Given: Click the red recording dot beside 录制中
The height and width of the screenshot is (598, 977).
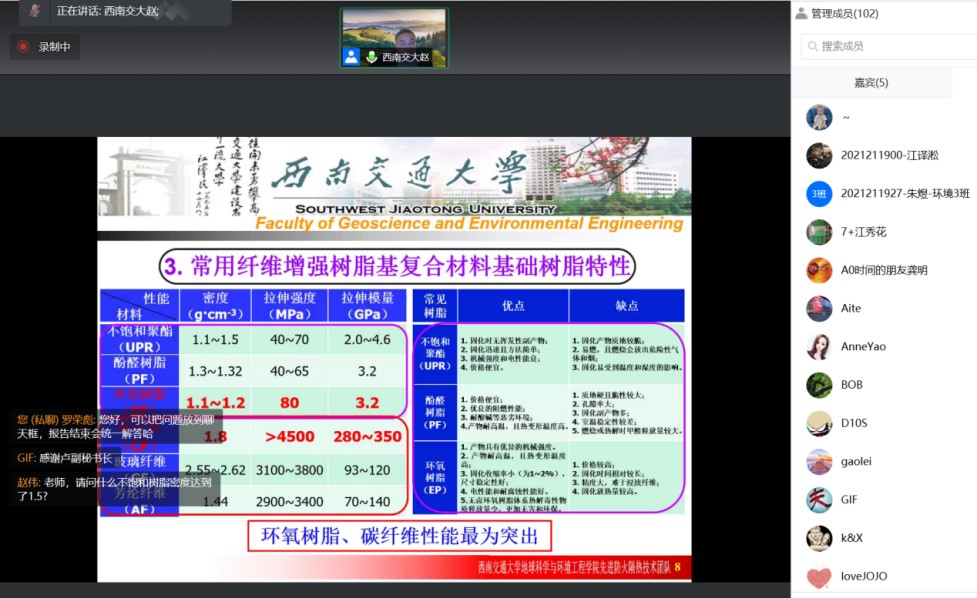Looking at the screenshot, I should pos(23,46).
